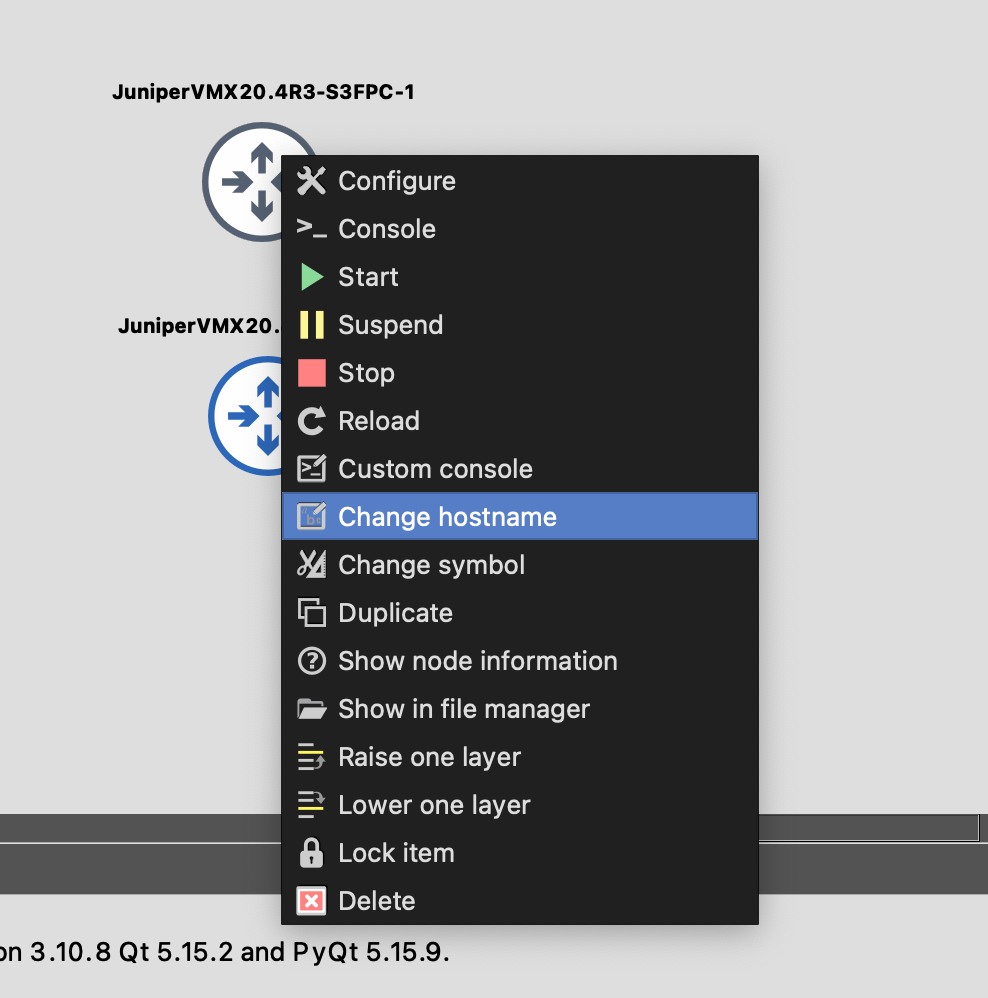The width and height of the screenshot is (988, 998).
Task: Click the Raise one layer icon
Action: point(311,757)
